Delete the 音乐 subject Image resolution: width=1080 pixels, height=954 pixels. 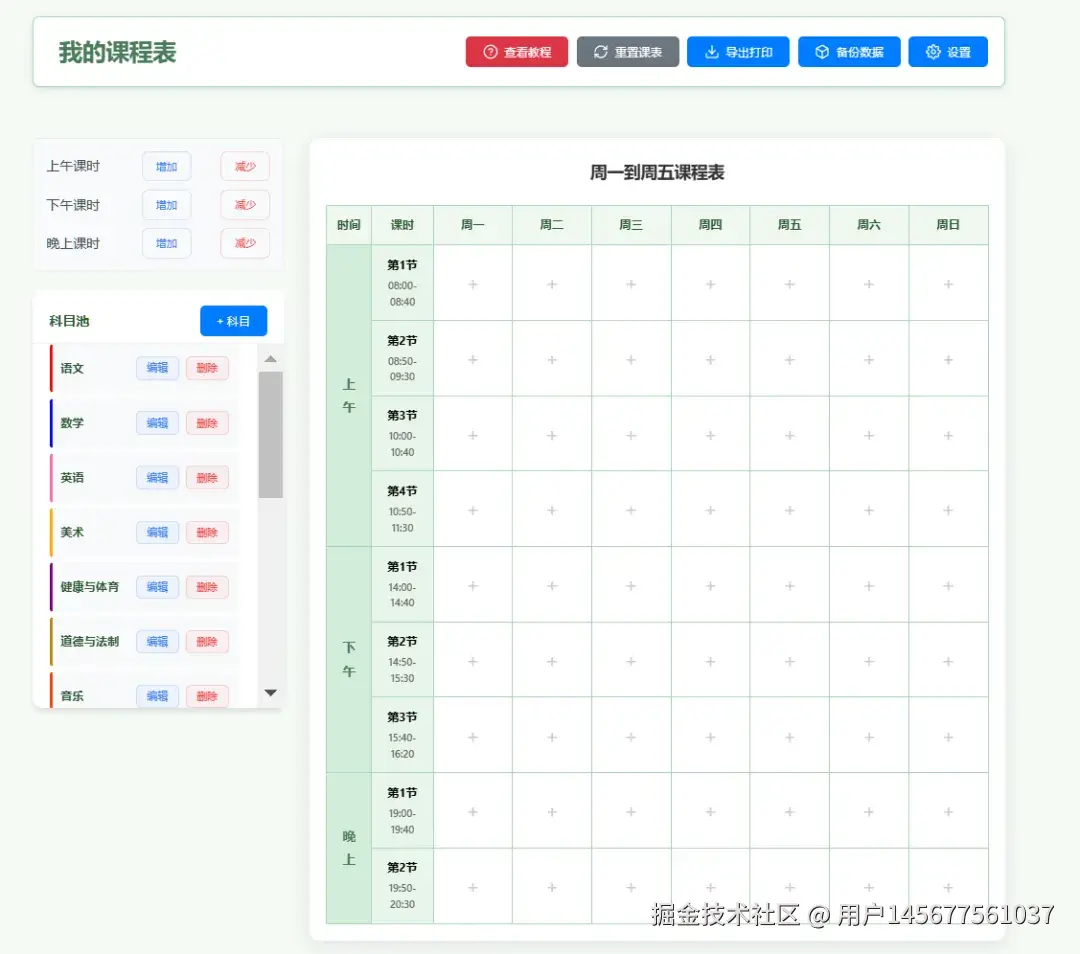point(206,695)
